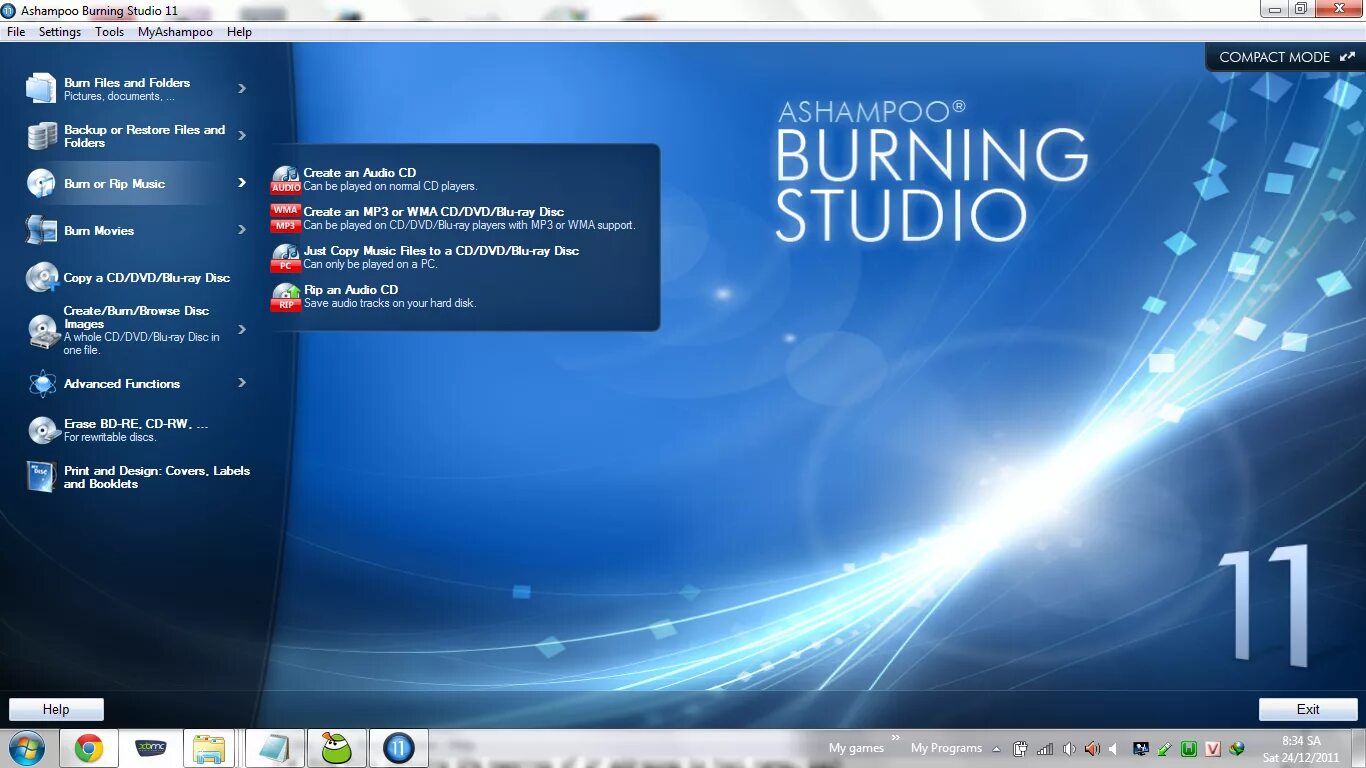Open Copy a CD/DVD/Blu-ray Disc
The width and height of the screenshot is (1366, 768).
coord(147,278)
